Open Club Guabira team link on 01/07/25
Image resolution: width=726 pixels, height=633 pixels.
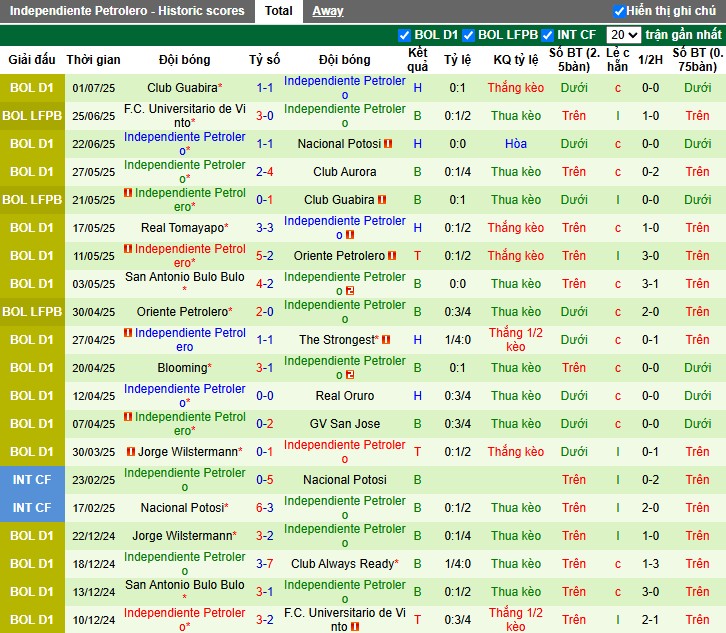tap(182, 88)
